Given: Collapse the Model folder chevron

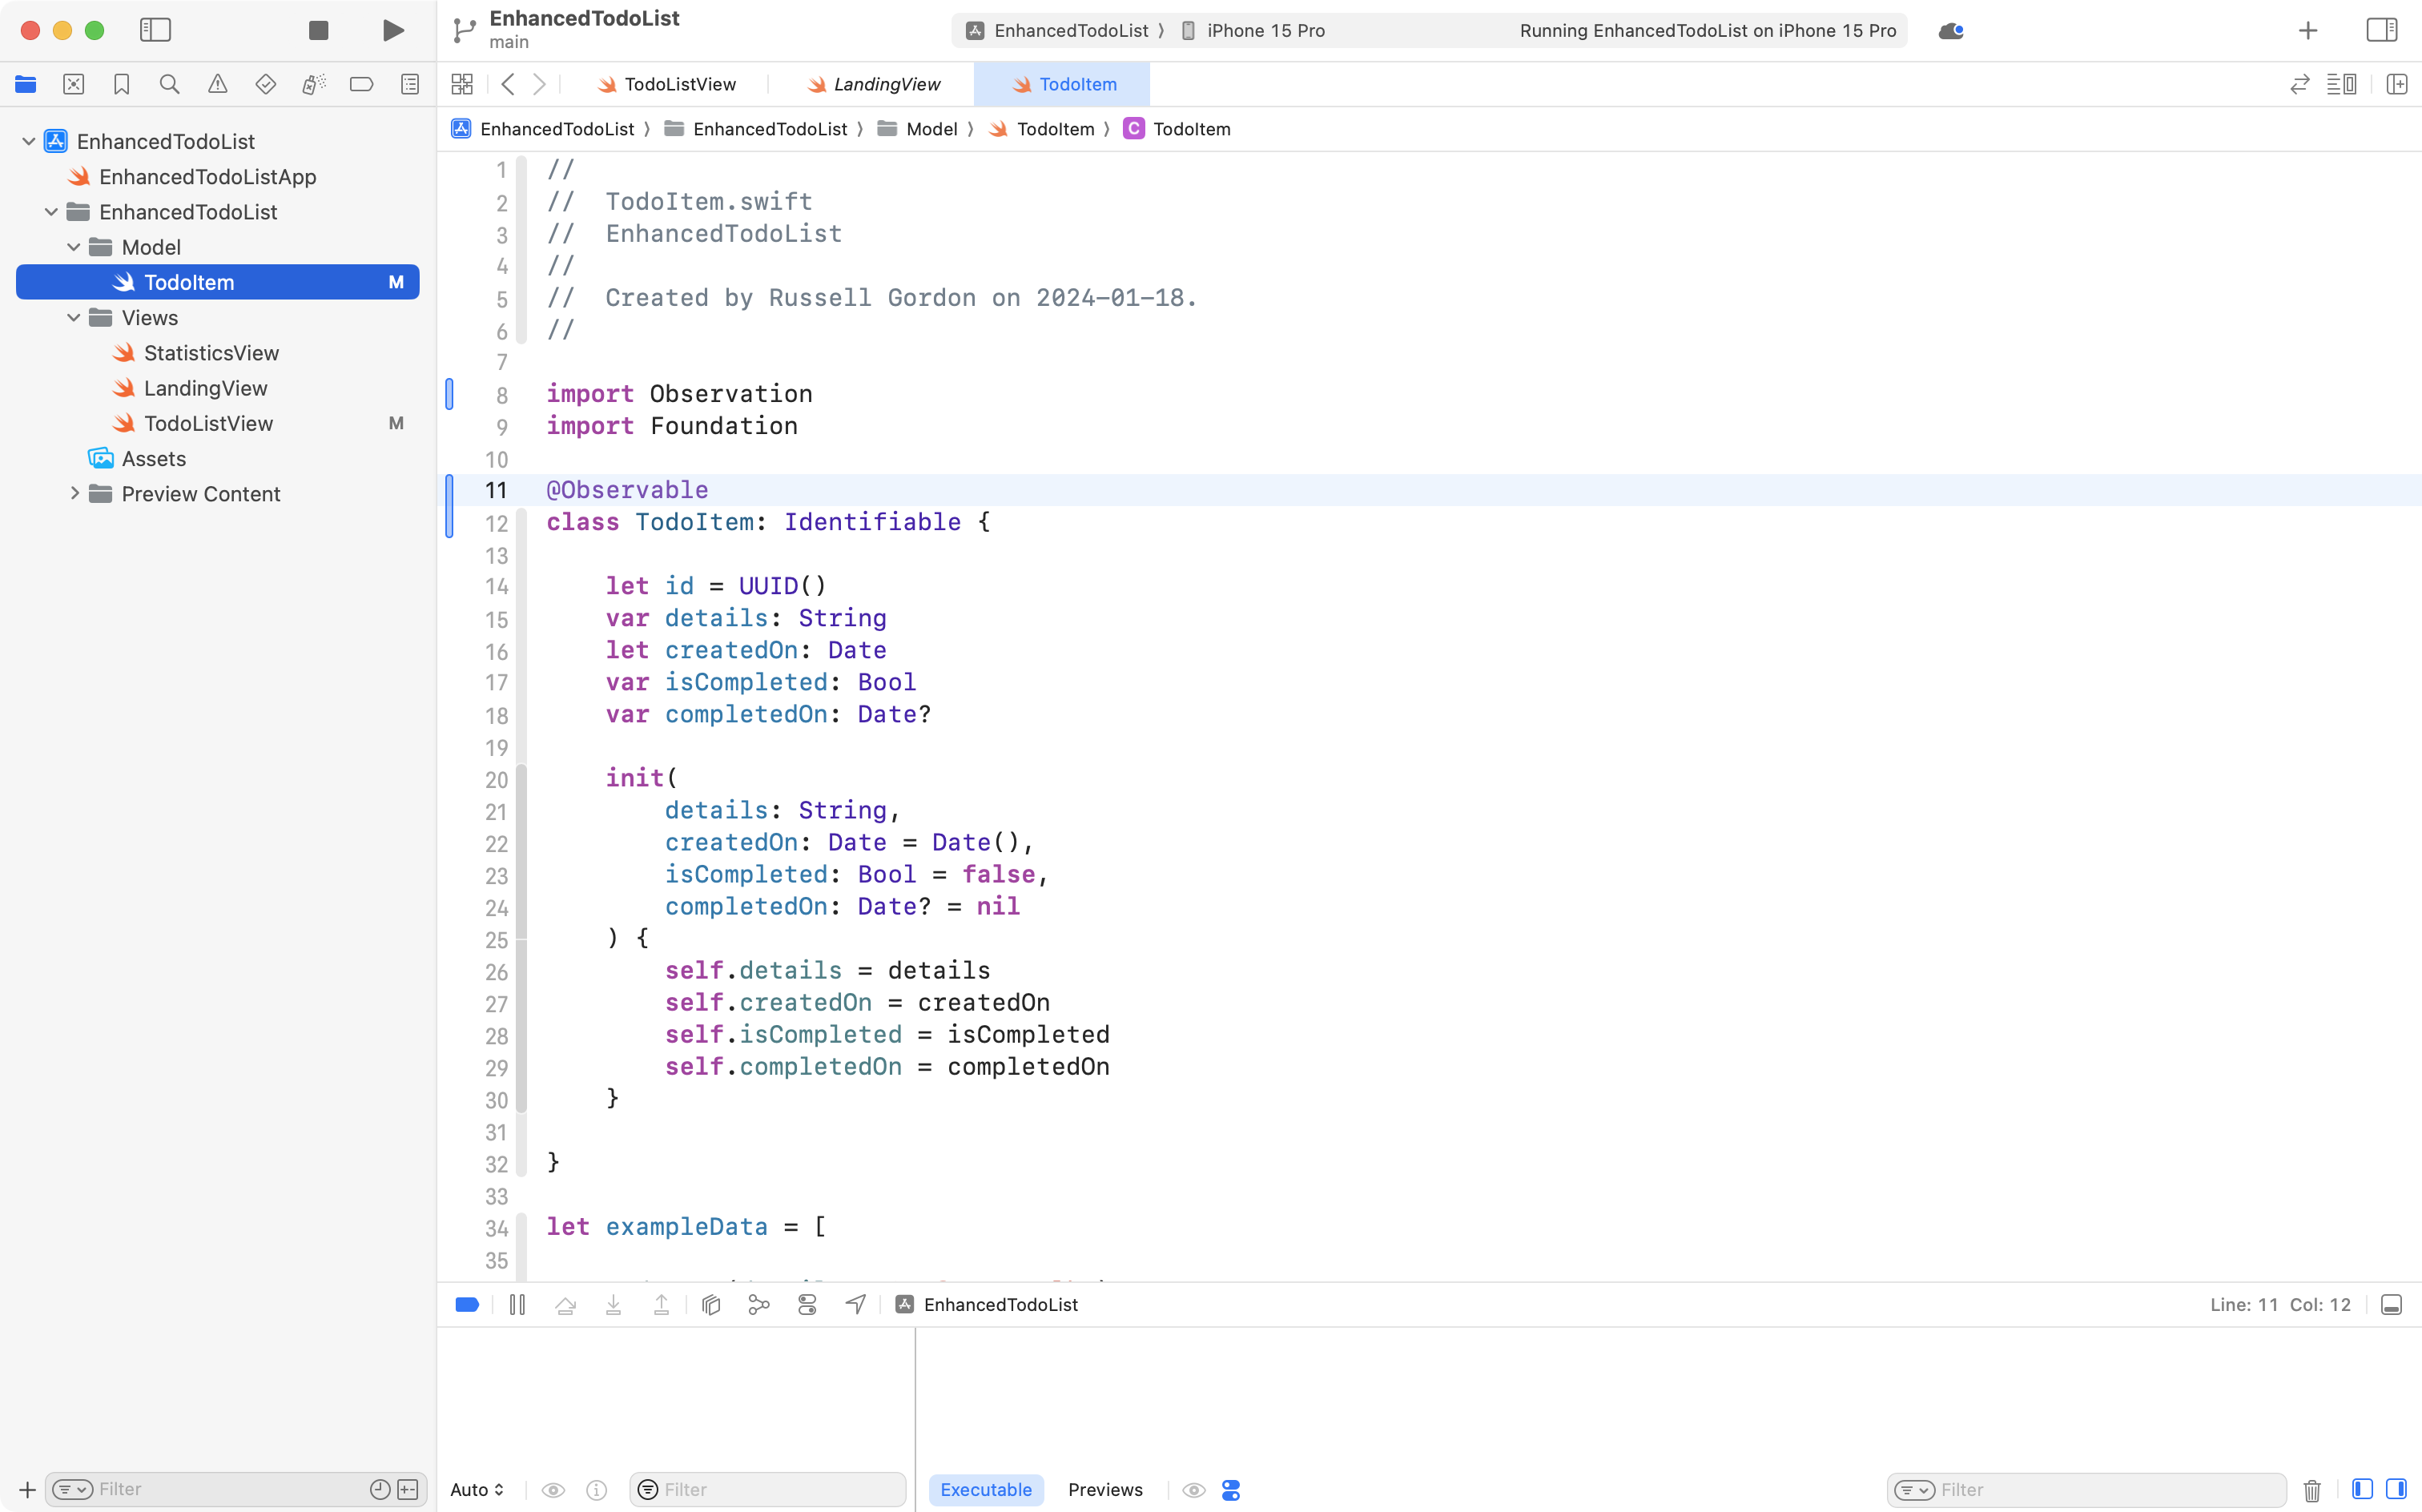Looking at the screenshot, I should pyautogui.click(x=72, y=247).
